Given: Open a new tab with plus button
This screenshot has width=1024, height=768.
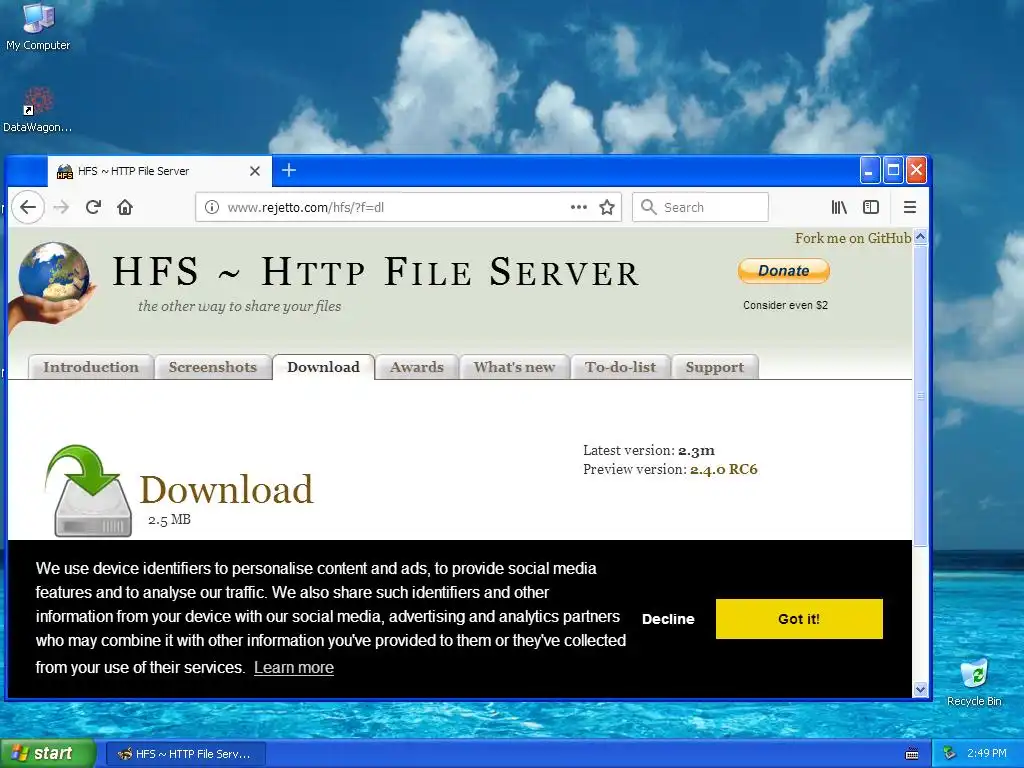Looking at the screenshot, I should [289, 170].
